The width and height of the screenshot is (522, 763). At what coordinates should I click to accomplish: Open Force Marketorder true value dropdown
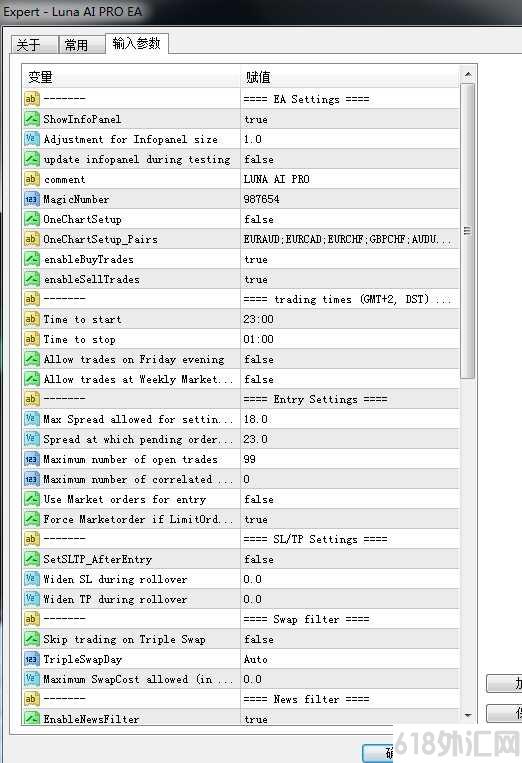pos(350,519)
